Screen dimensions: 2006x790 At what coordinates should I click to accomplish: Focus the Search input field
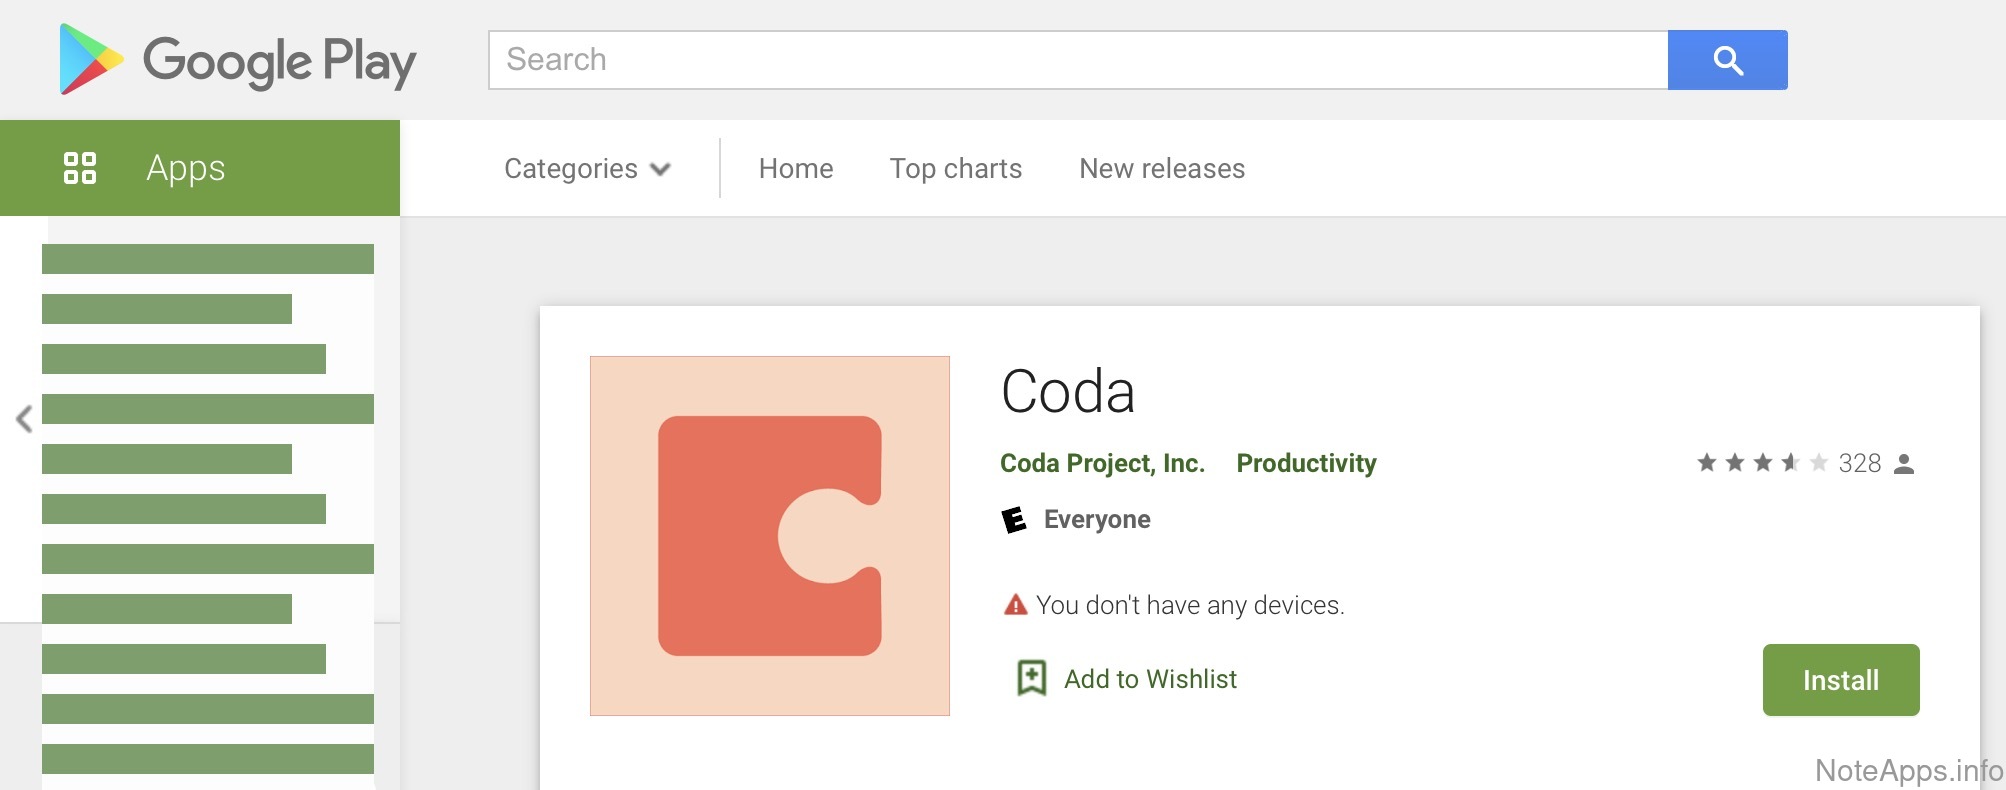[1078, 60]
